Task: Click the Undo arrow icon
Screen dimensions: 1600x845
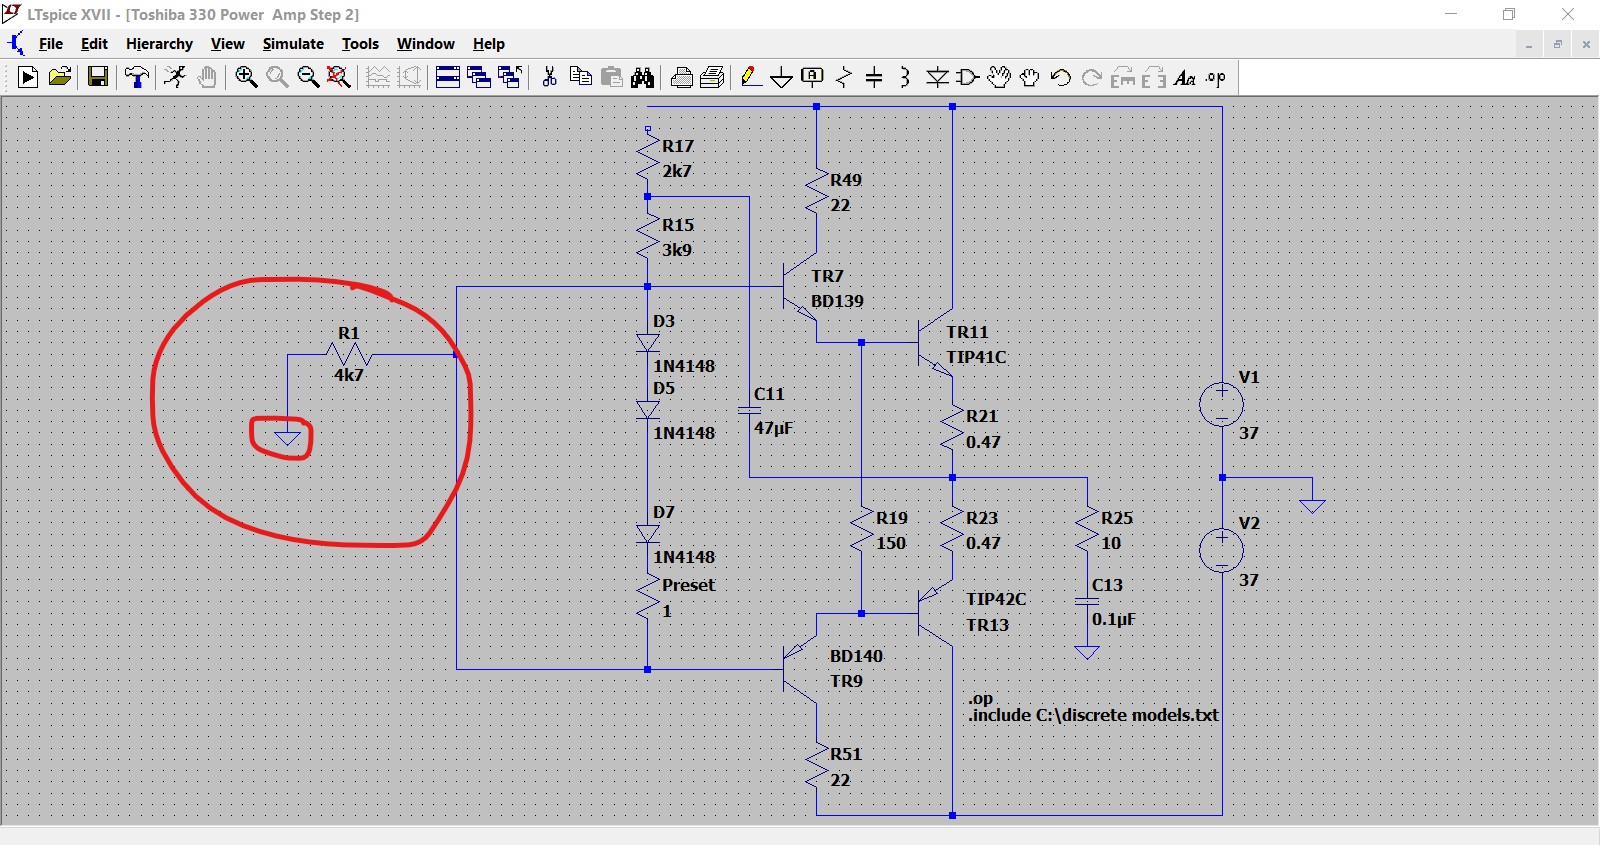Action: 1061,77
